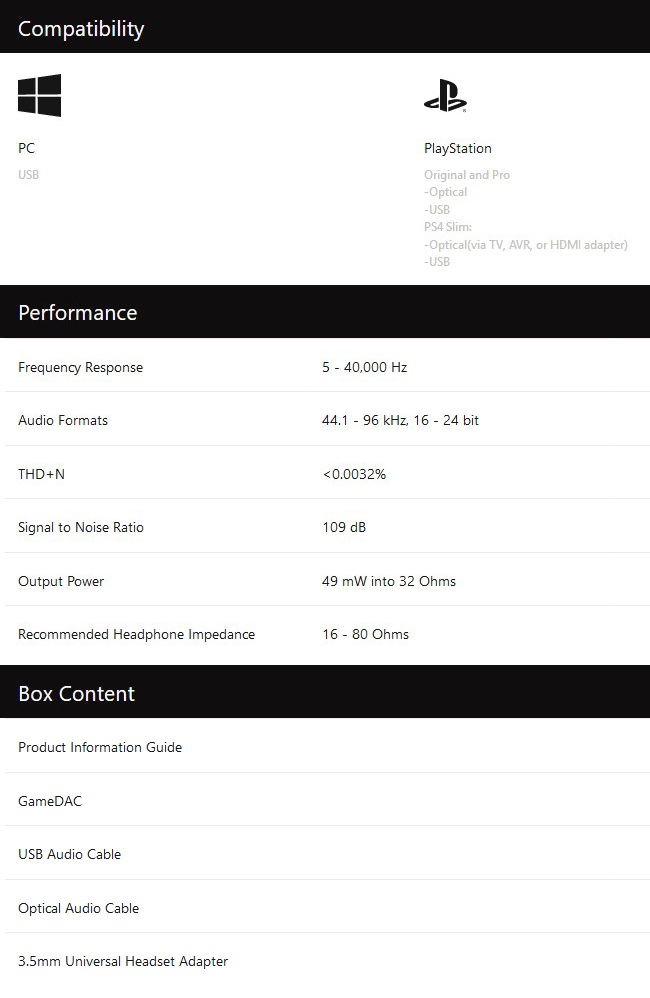
Task: Click the PlayStation platform label
Action: click(x=458, y=148)
